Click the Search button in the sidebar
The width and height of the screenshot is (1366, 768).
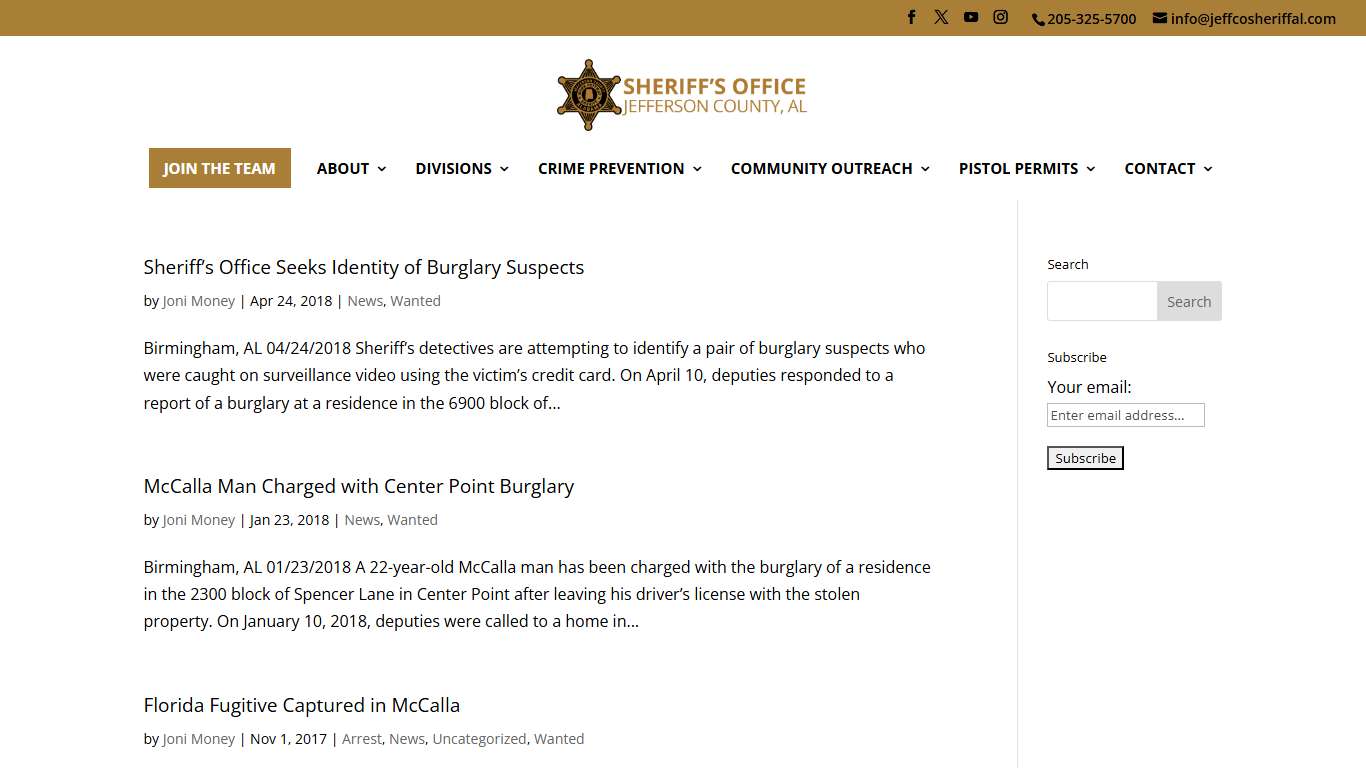(x=1189, y=301)
